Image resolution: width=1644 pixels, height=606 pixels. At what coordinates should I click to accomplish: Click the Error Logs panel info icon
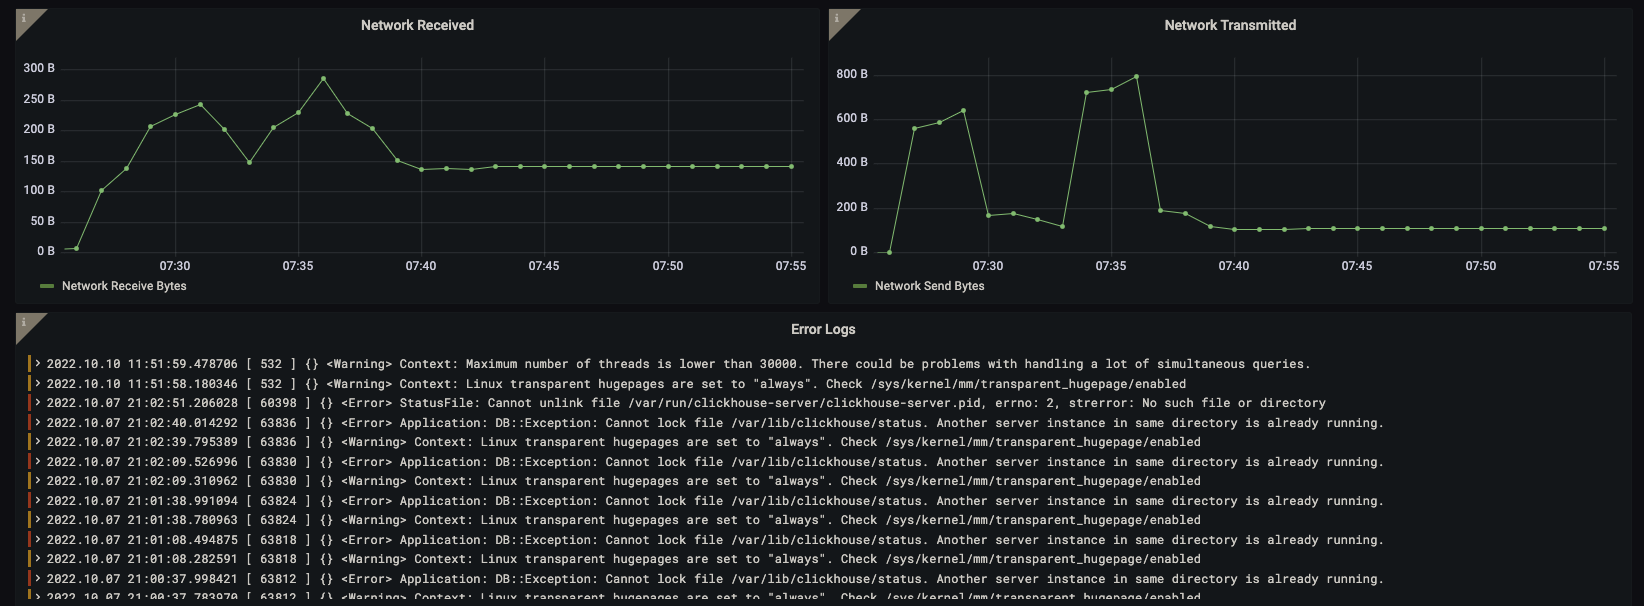(24, 323)
